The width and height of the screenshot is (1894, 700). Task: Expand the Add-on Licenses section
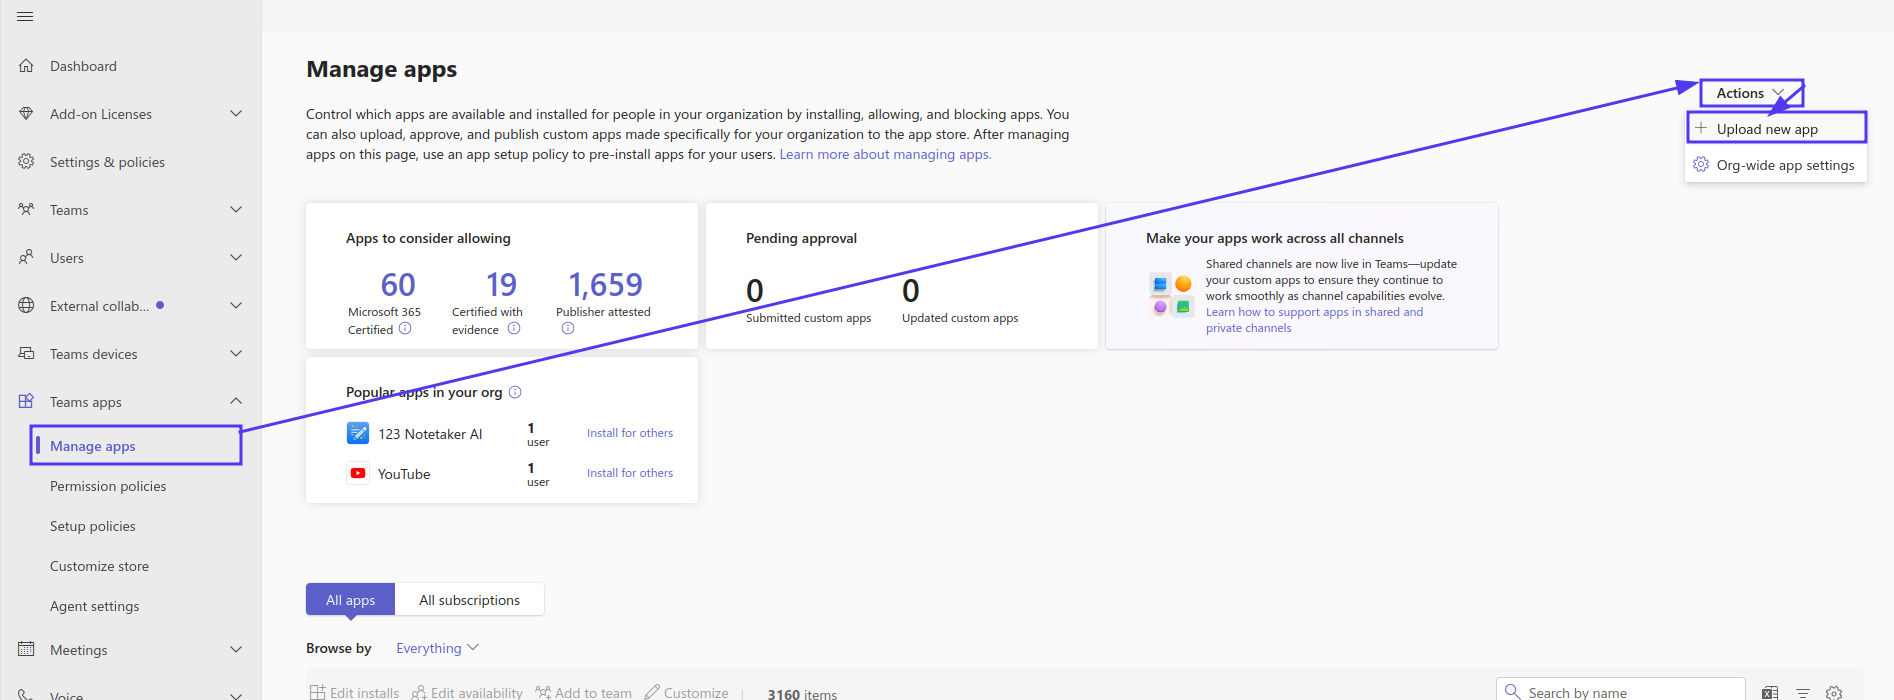point(236,114)
